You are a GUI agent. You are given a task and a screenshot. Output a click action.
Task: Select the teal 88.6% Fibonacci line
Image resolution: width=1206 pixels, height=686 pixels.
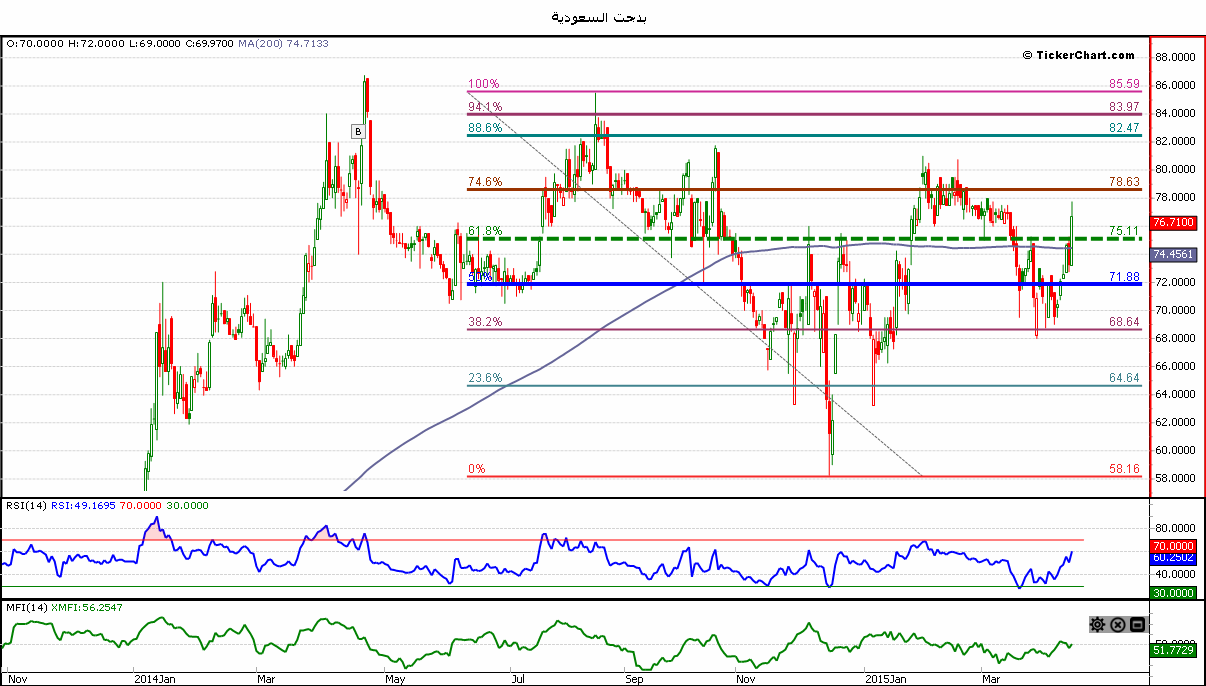805,135
